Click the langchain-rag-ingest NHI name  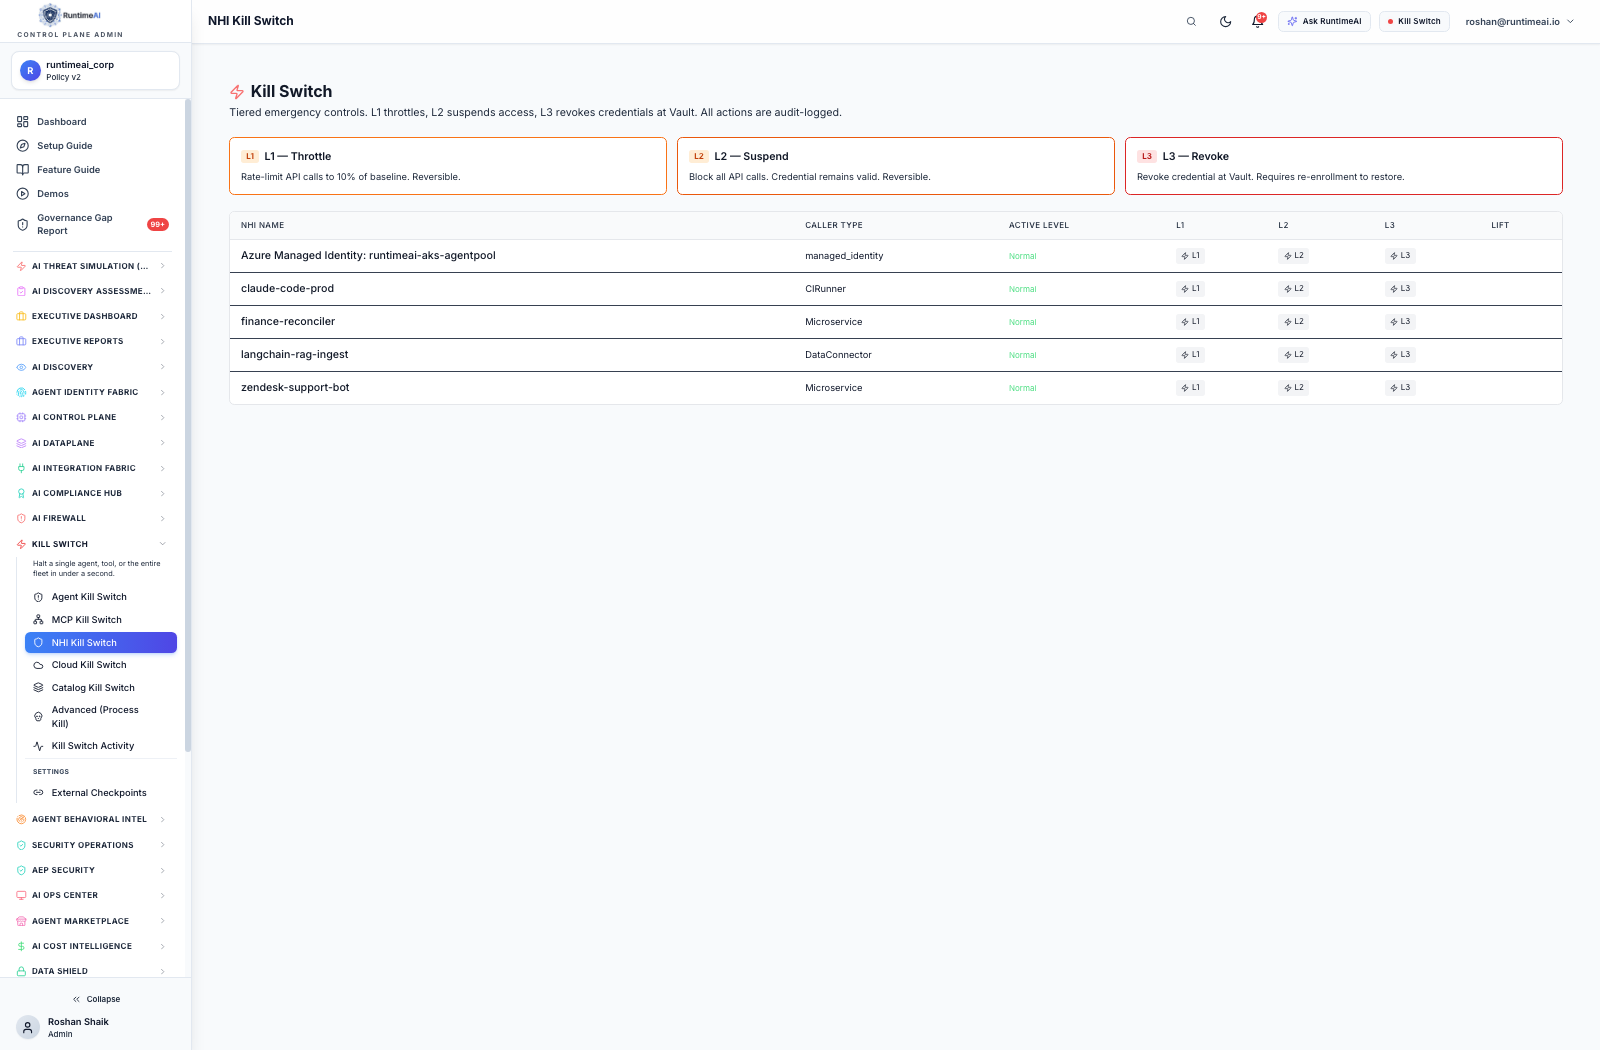(x=295, y=355)
